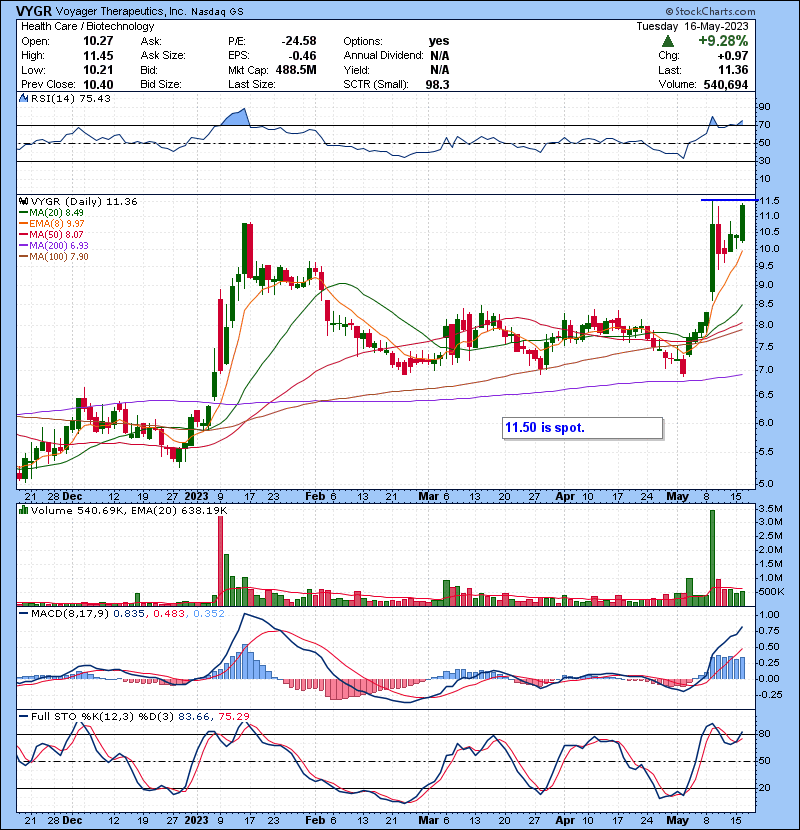800x830 pixels.
Task: Click the Chg value +0.97
Action: (733, 56)
